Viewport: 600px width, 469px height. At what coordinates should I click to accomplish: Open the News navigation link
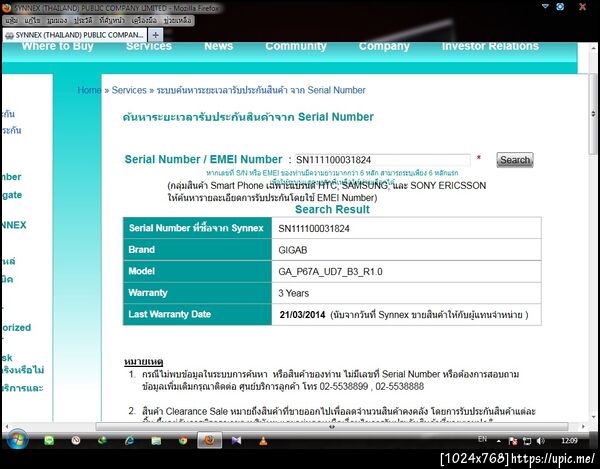click(x=218, y=46)
